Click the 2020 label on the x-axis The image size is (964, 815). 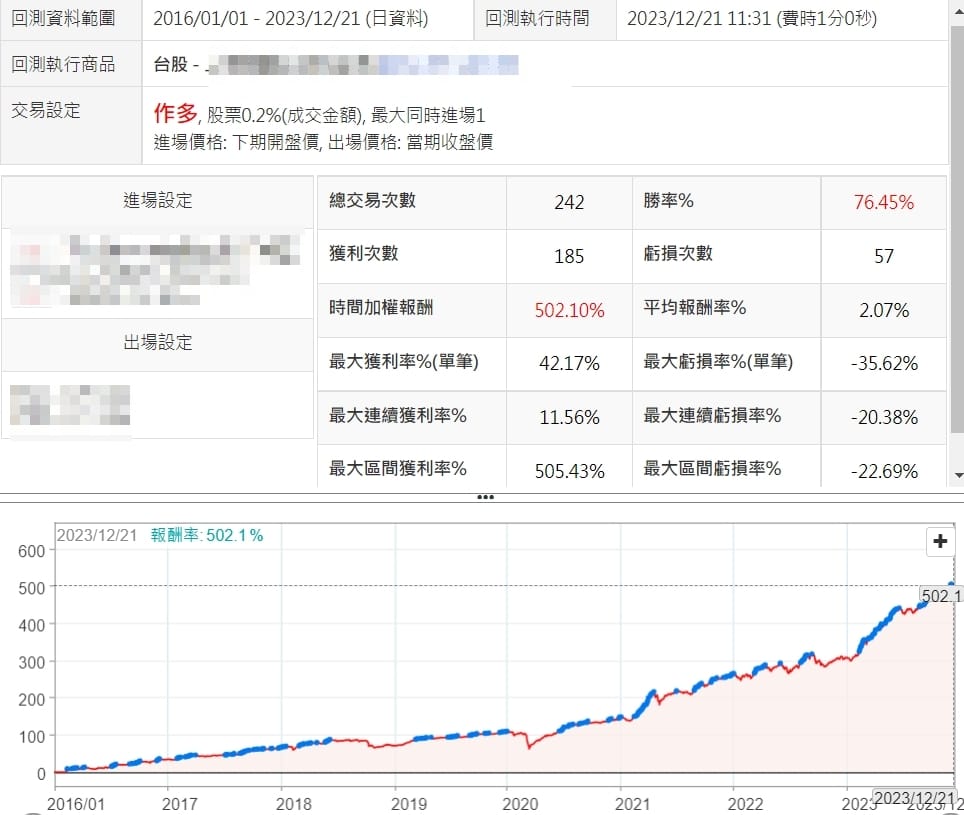coord(519,803)
